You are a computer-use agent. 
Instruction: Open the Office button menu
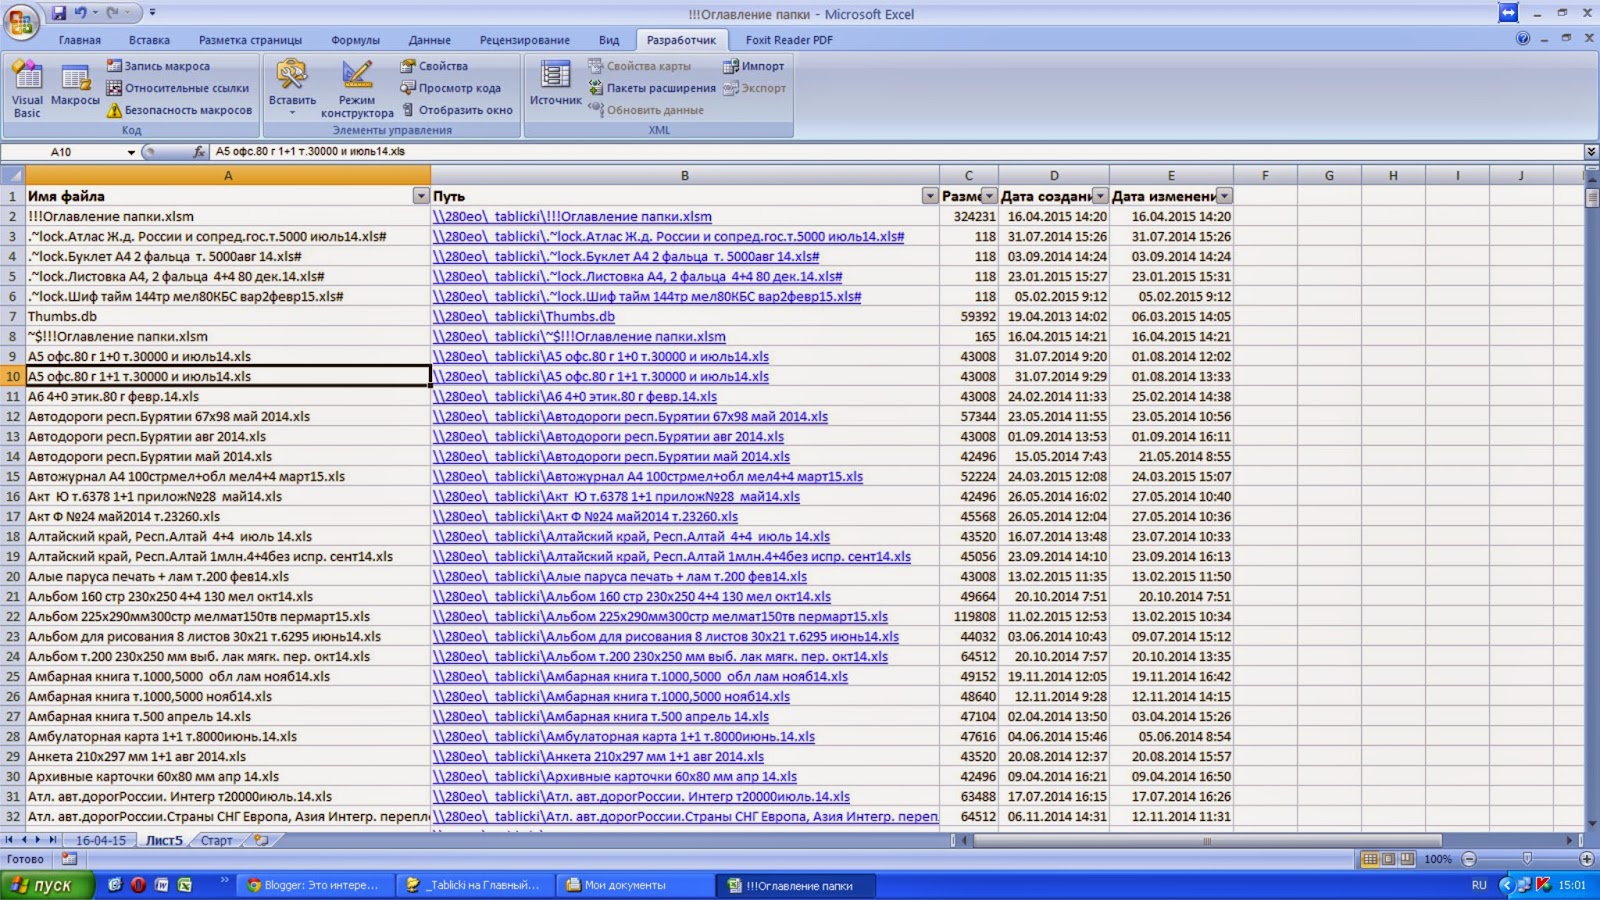21,21
